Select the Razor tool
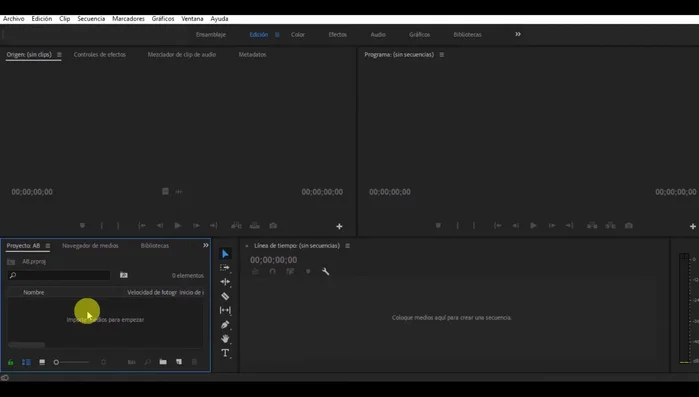 pyautogui.click(x=225, y=296)
